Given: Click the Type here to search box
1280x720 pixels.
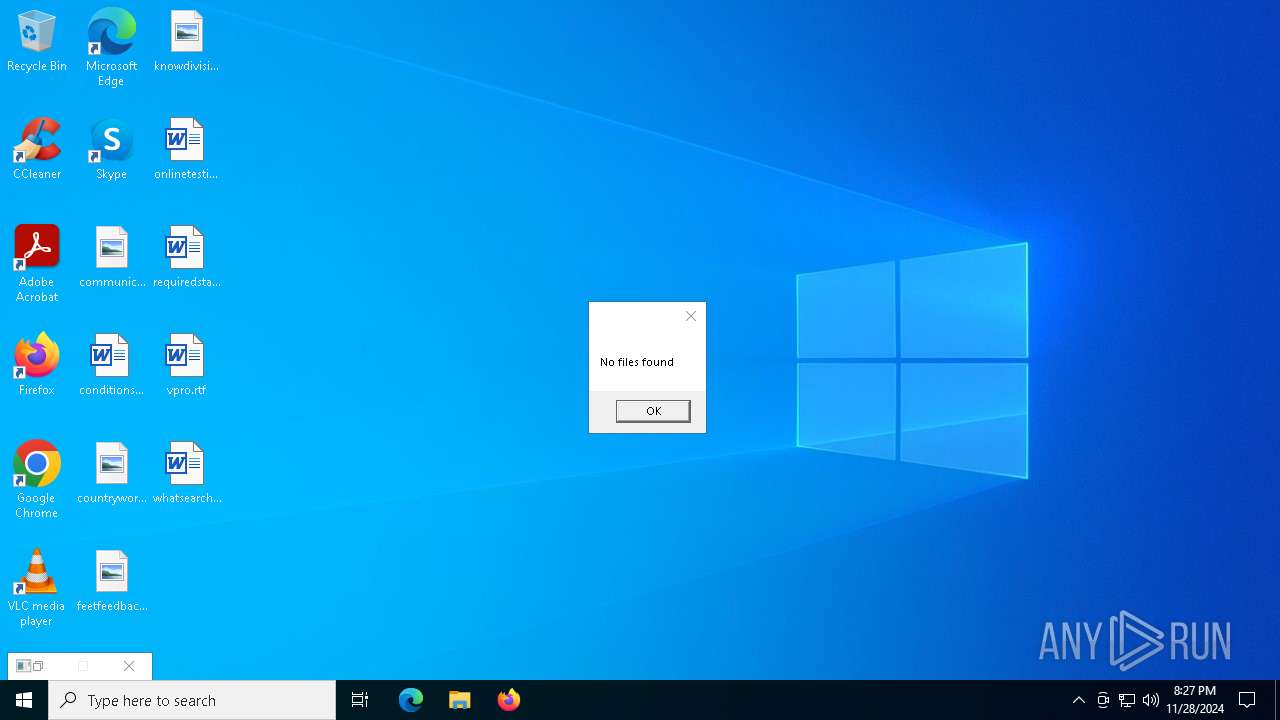Looking at the screenshot, I should click(x=192, y=700).
